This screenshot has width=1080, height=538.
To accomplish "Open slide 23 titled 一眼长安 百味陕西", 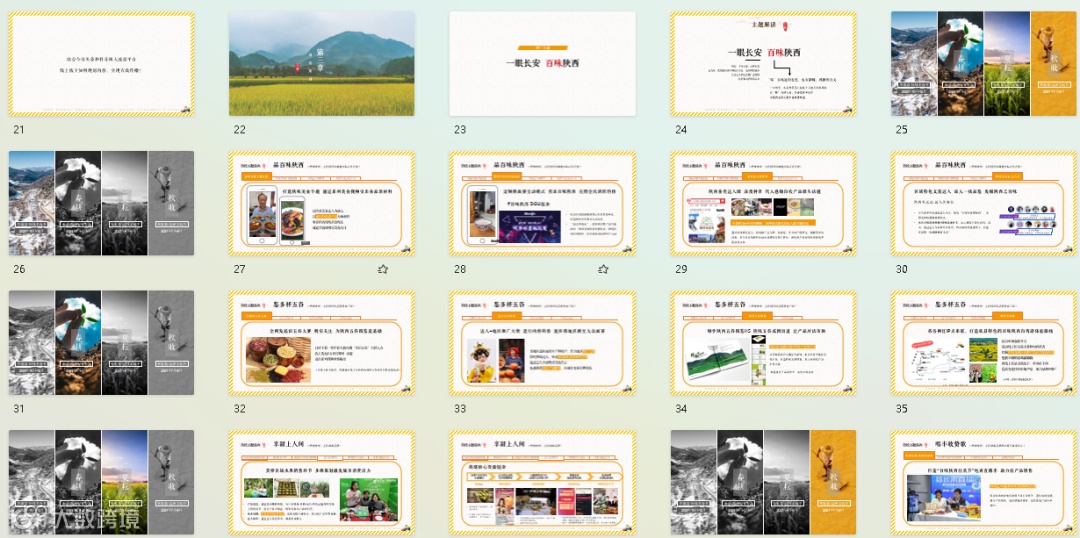I will pos(543,63).
